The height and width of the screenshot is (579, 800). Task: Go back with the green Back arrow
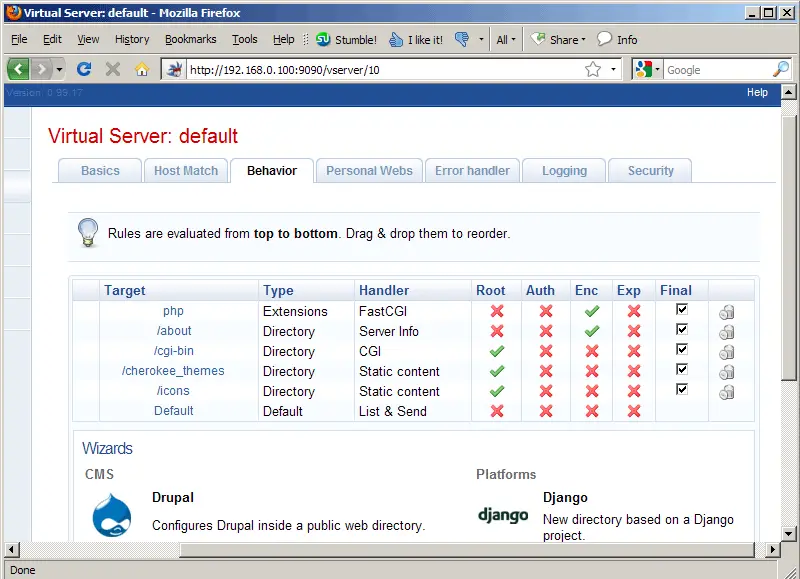(x=19, y=69)
